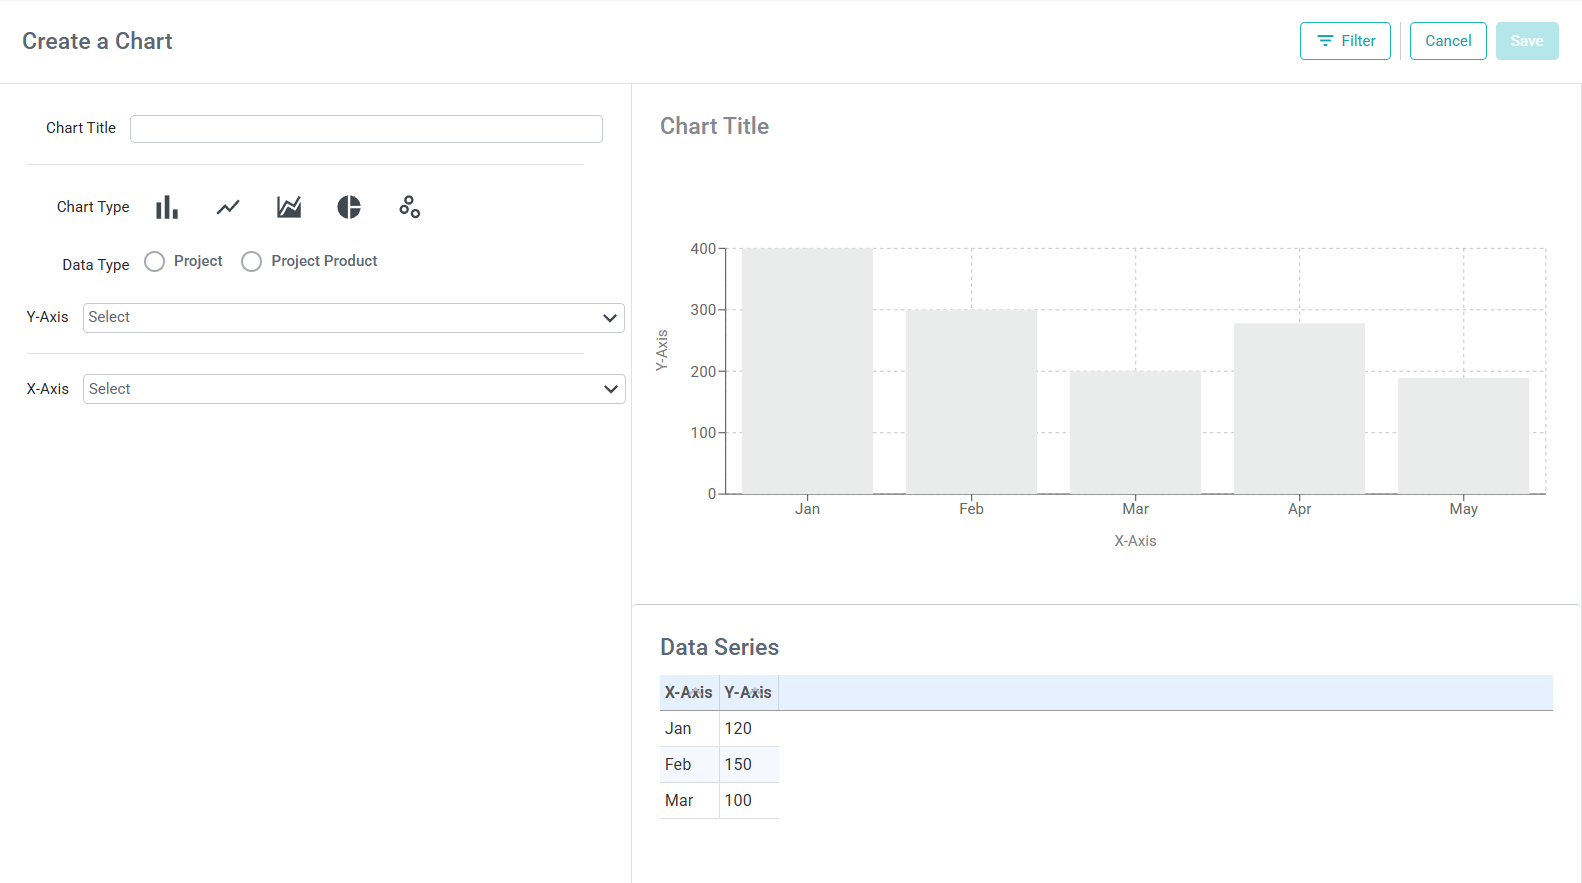Click the Apr bar in the chart preview
Viewport: 1582px width, 883px height.
pos(1299,409)
